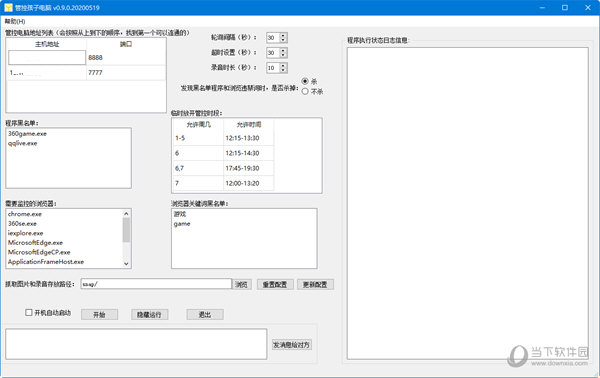This screenshot has width=600, height=378.
Task: Select chrome.exe in monitored browsers list
Action: click(25, 214)
